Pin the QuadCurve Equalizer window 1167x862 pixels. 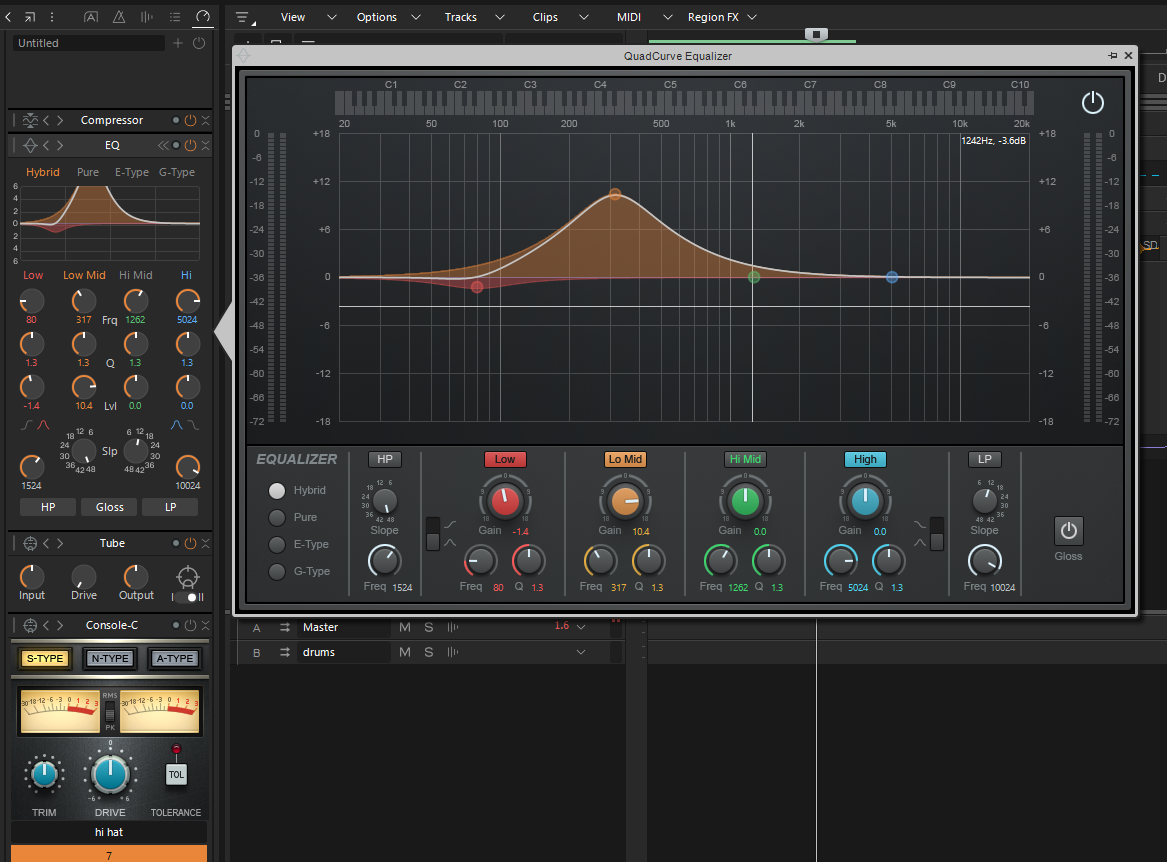point(1113,56)
